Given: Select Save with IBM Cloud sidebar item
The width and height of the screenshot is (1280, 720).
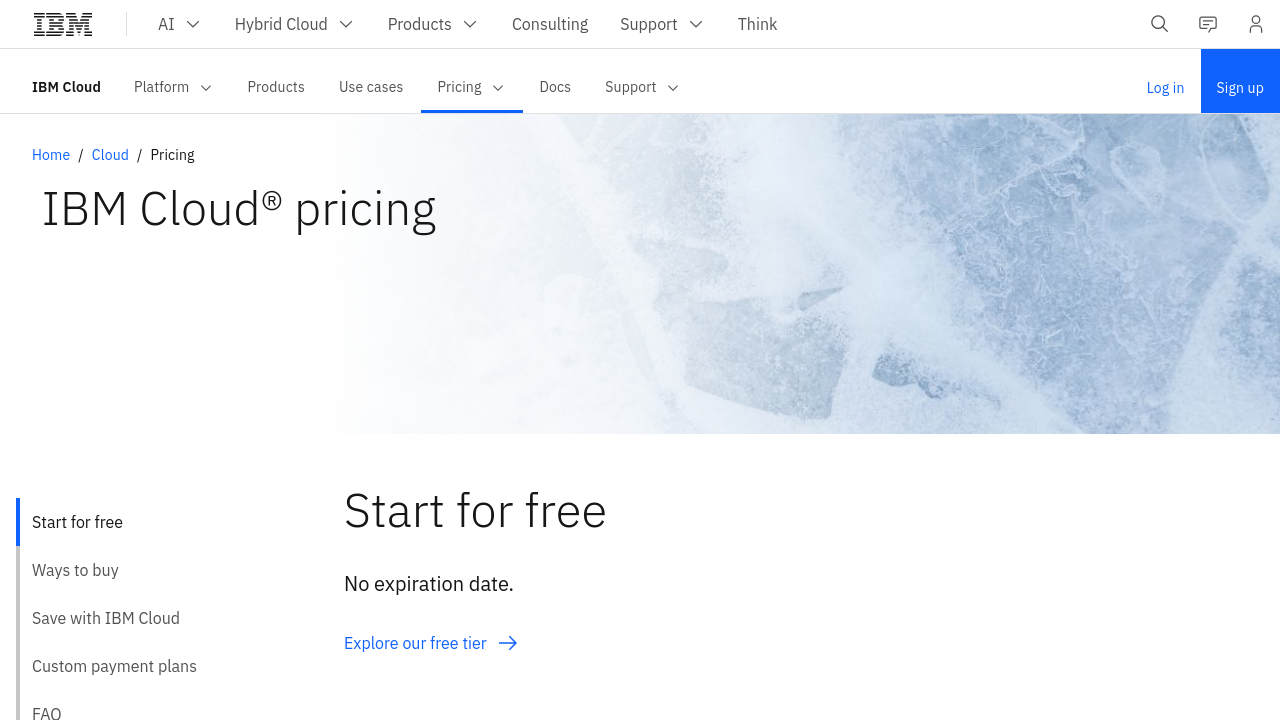Looking at the screenshot, I should point(106,618).
